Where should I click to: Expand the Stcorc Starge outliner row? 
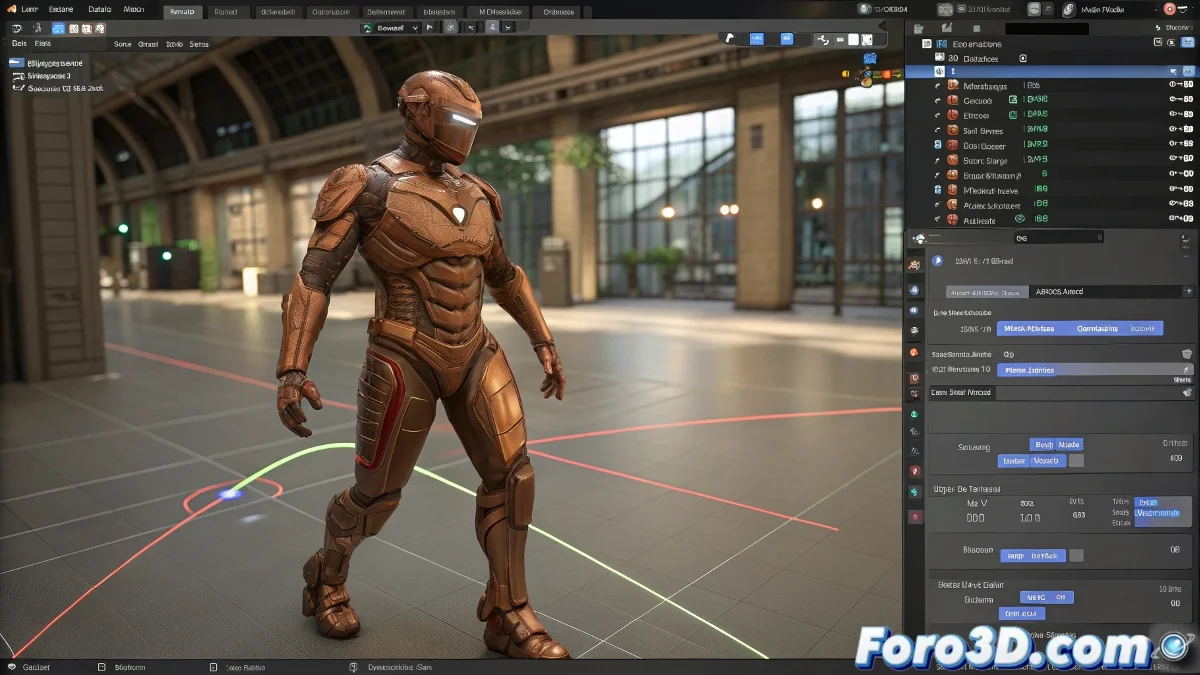pyautogui.click(x=938, y=160)
